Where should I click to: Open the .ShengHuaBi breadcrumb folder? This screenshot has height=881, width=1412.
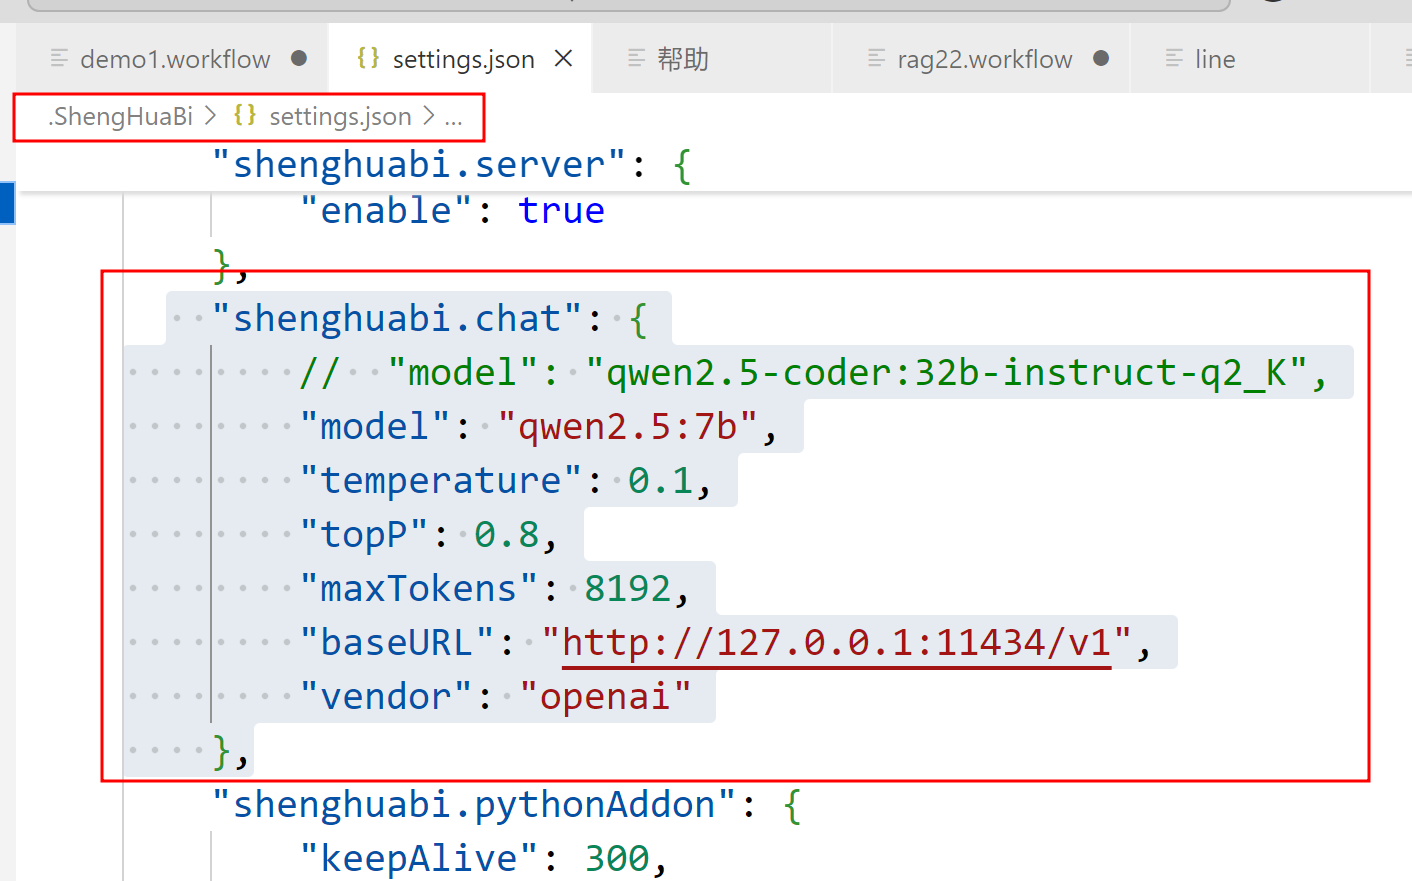[120, 117]
